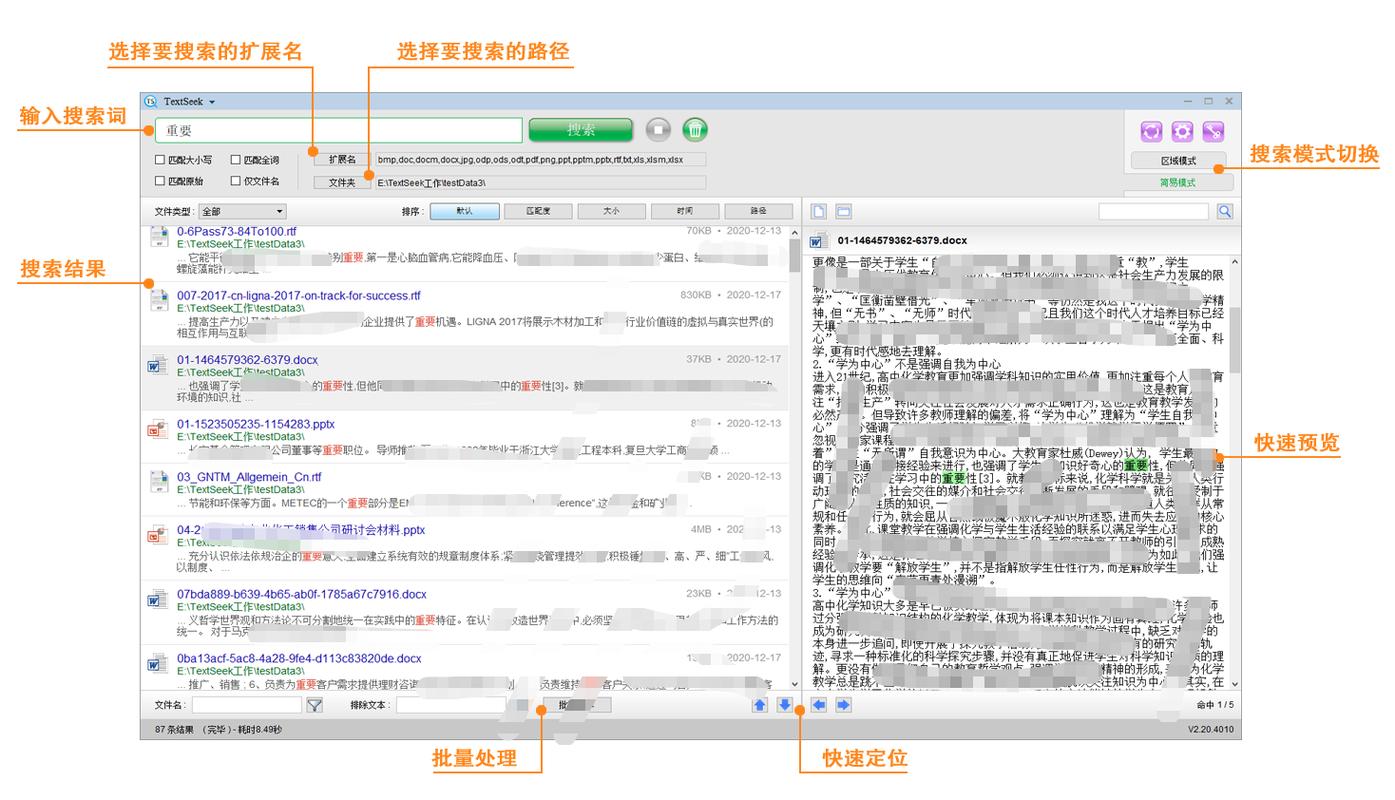Switch to 区域模式 search mode

click(1178, 161)
